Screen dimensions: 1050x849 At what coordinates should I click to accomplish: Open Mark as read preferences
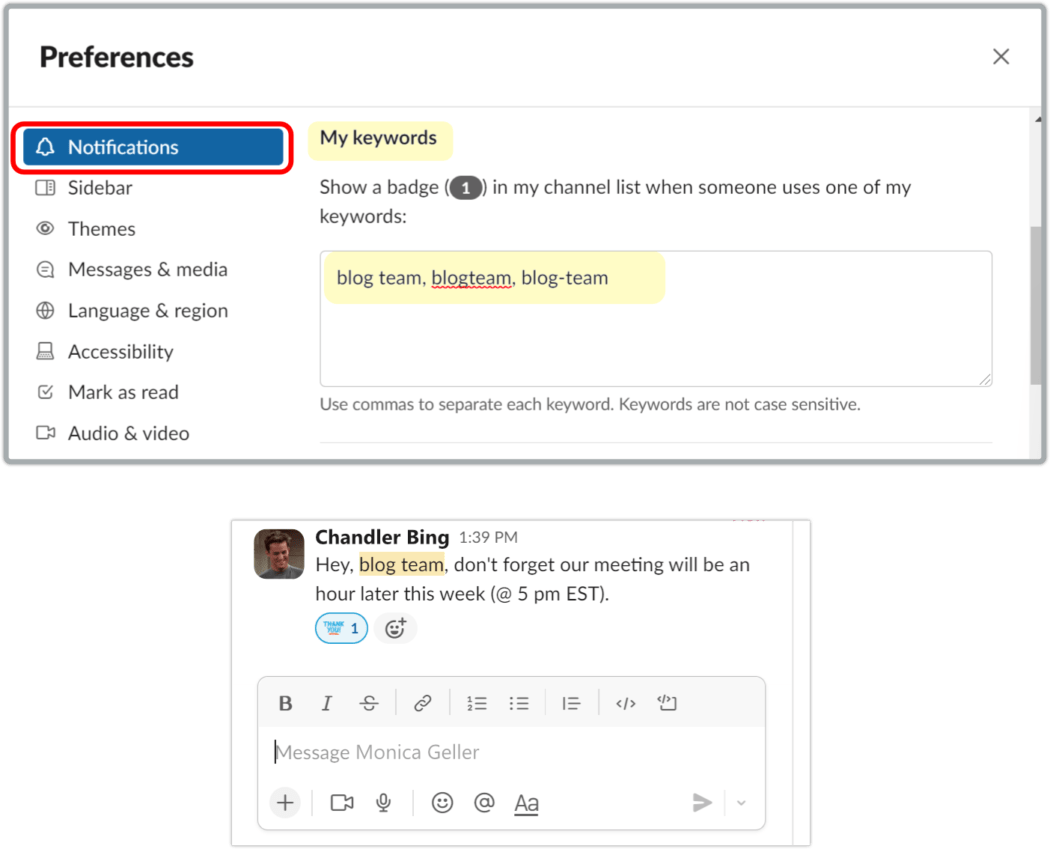pyautogui.click(x=123, y=392)
